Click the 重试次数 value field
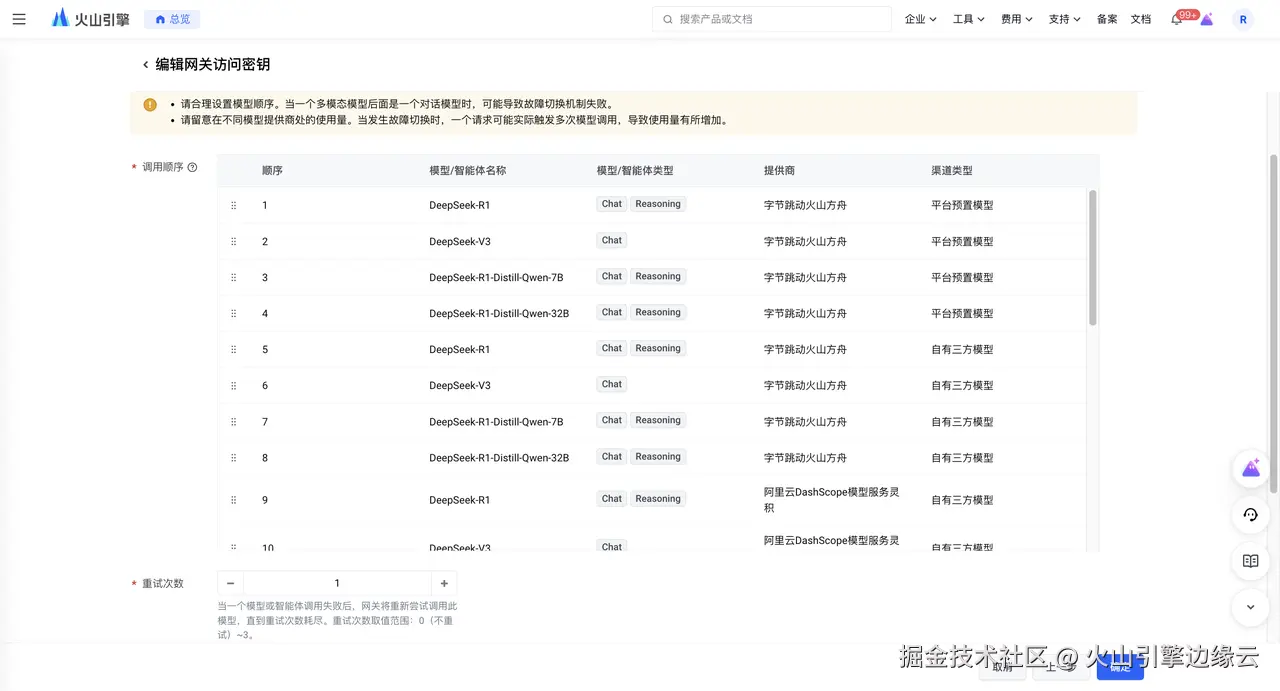The height and width of the screenshot is (691, 1280). [x=337, y=583]
